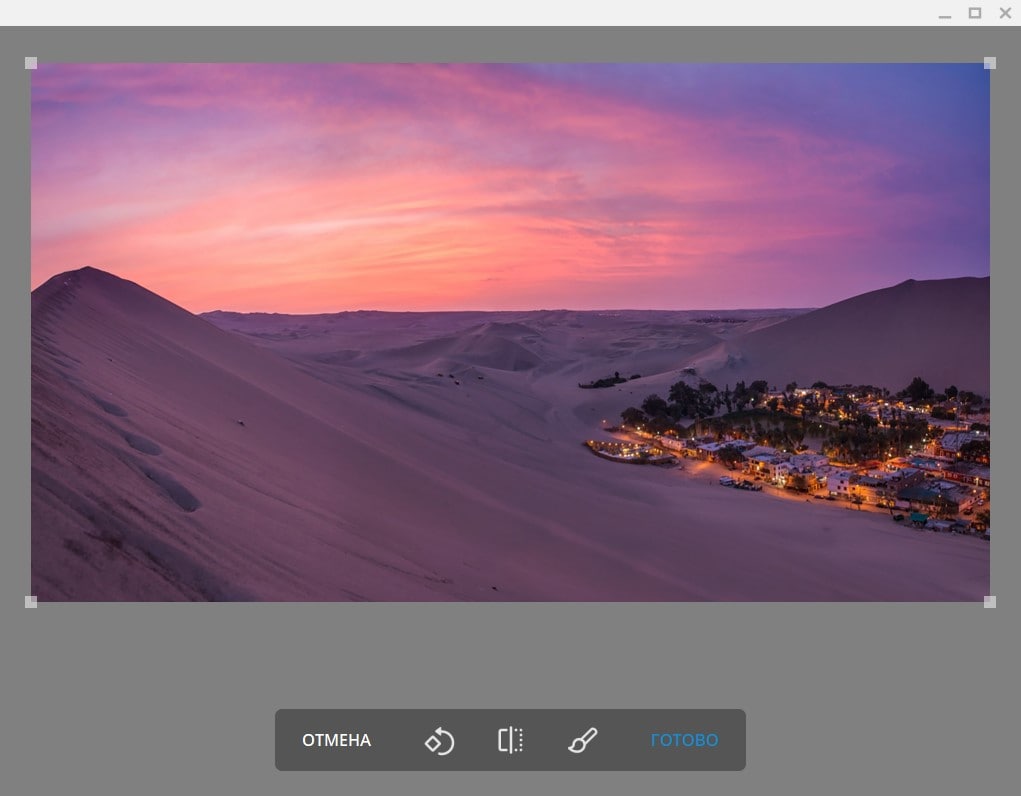Click the desert sunset photo
1021x796 pixels.
(x=510, y=332)
